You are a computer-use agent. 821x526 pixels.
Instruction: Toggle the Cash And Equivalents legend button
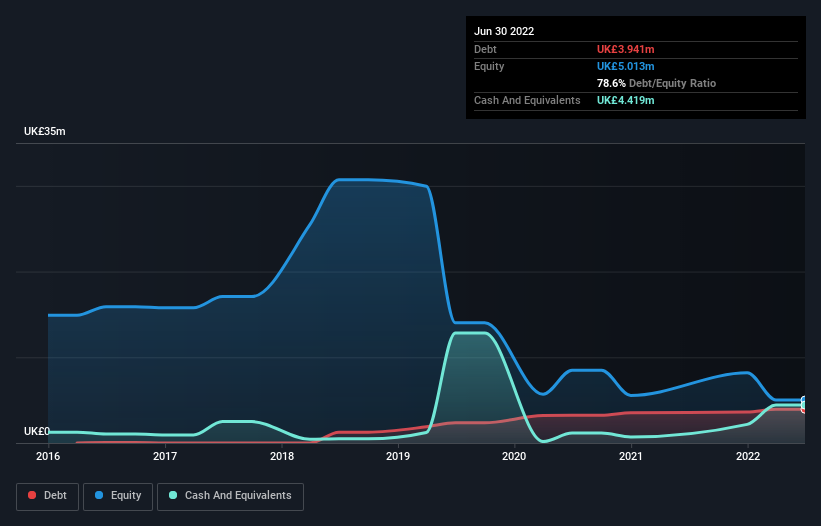tap(230, 496)
